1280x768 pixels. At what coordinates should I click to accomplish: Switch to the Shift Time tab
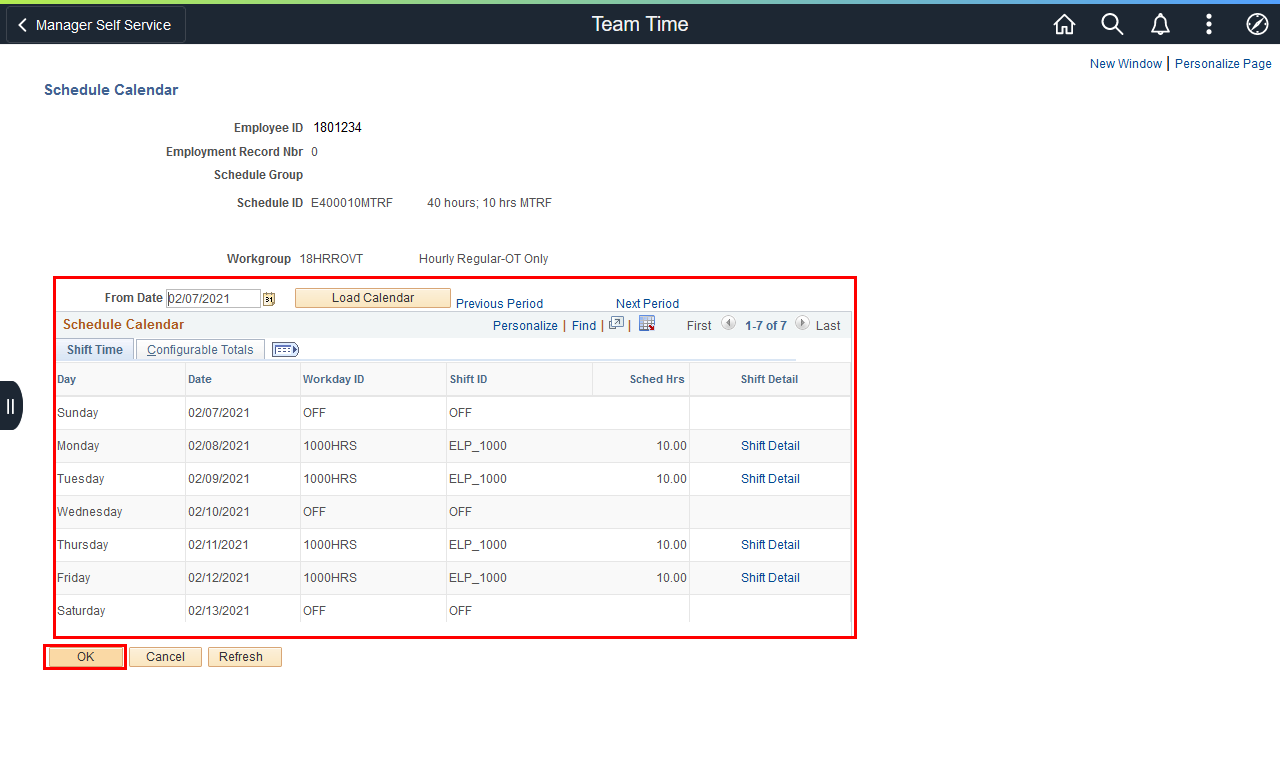95,350
